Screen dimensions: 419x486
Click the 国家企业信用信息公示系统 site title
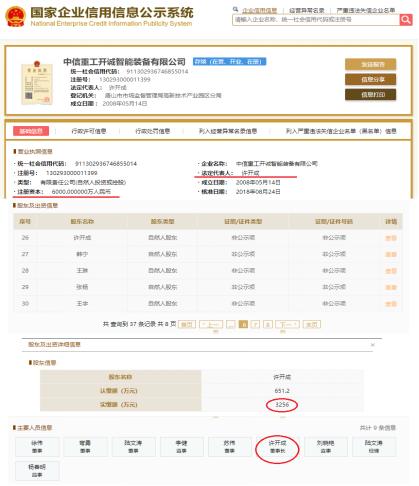[x=112, y=13]
